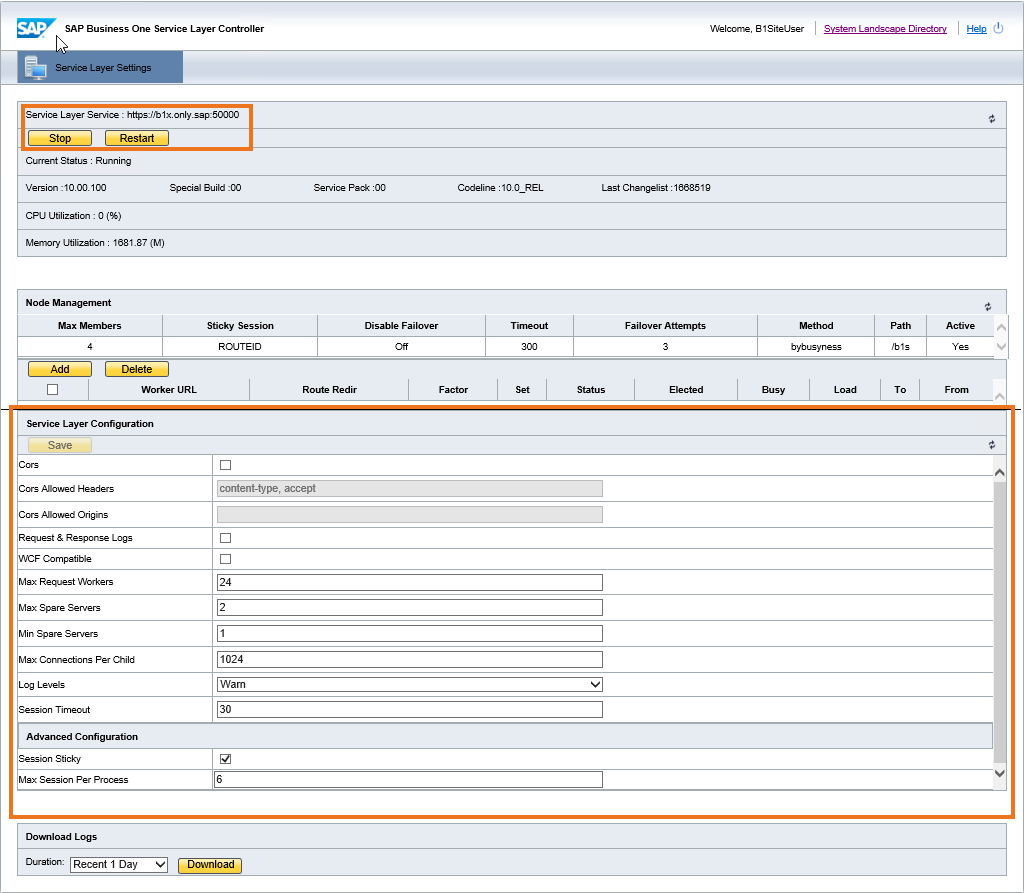Refresh the Service Layer Service panel

point(991,118)
